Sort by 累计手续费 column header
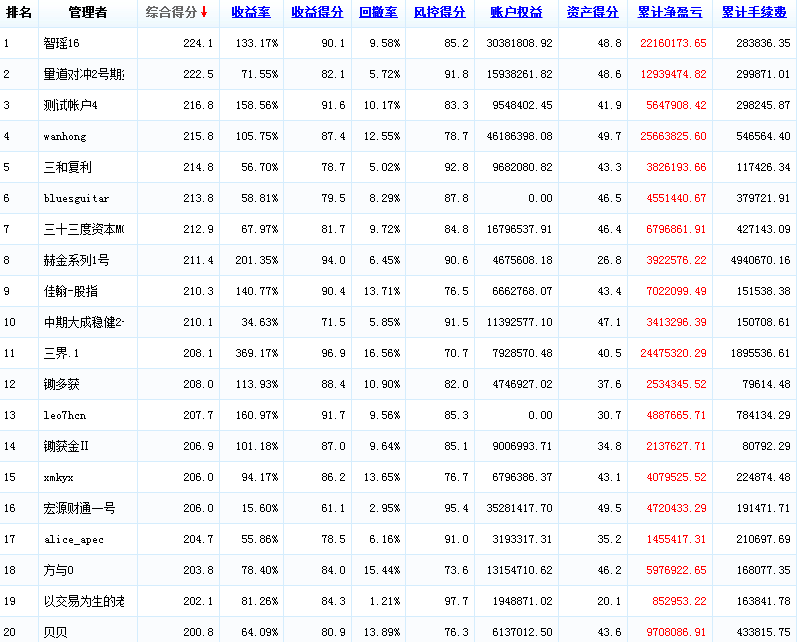The width and height of the screenshot is (797, 642). [755, 13]
